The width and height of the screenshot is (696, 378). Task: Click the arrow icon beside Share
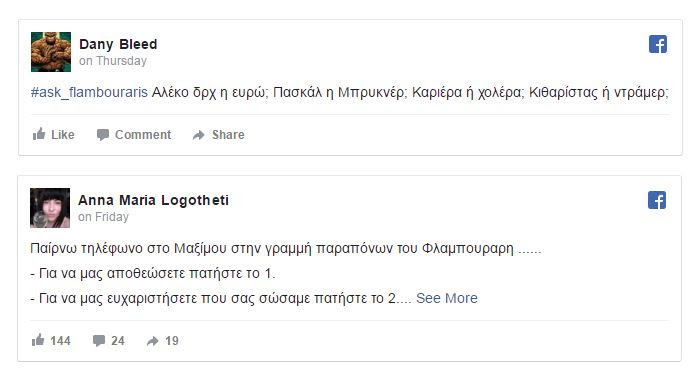[198, 135]
